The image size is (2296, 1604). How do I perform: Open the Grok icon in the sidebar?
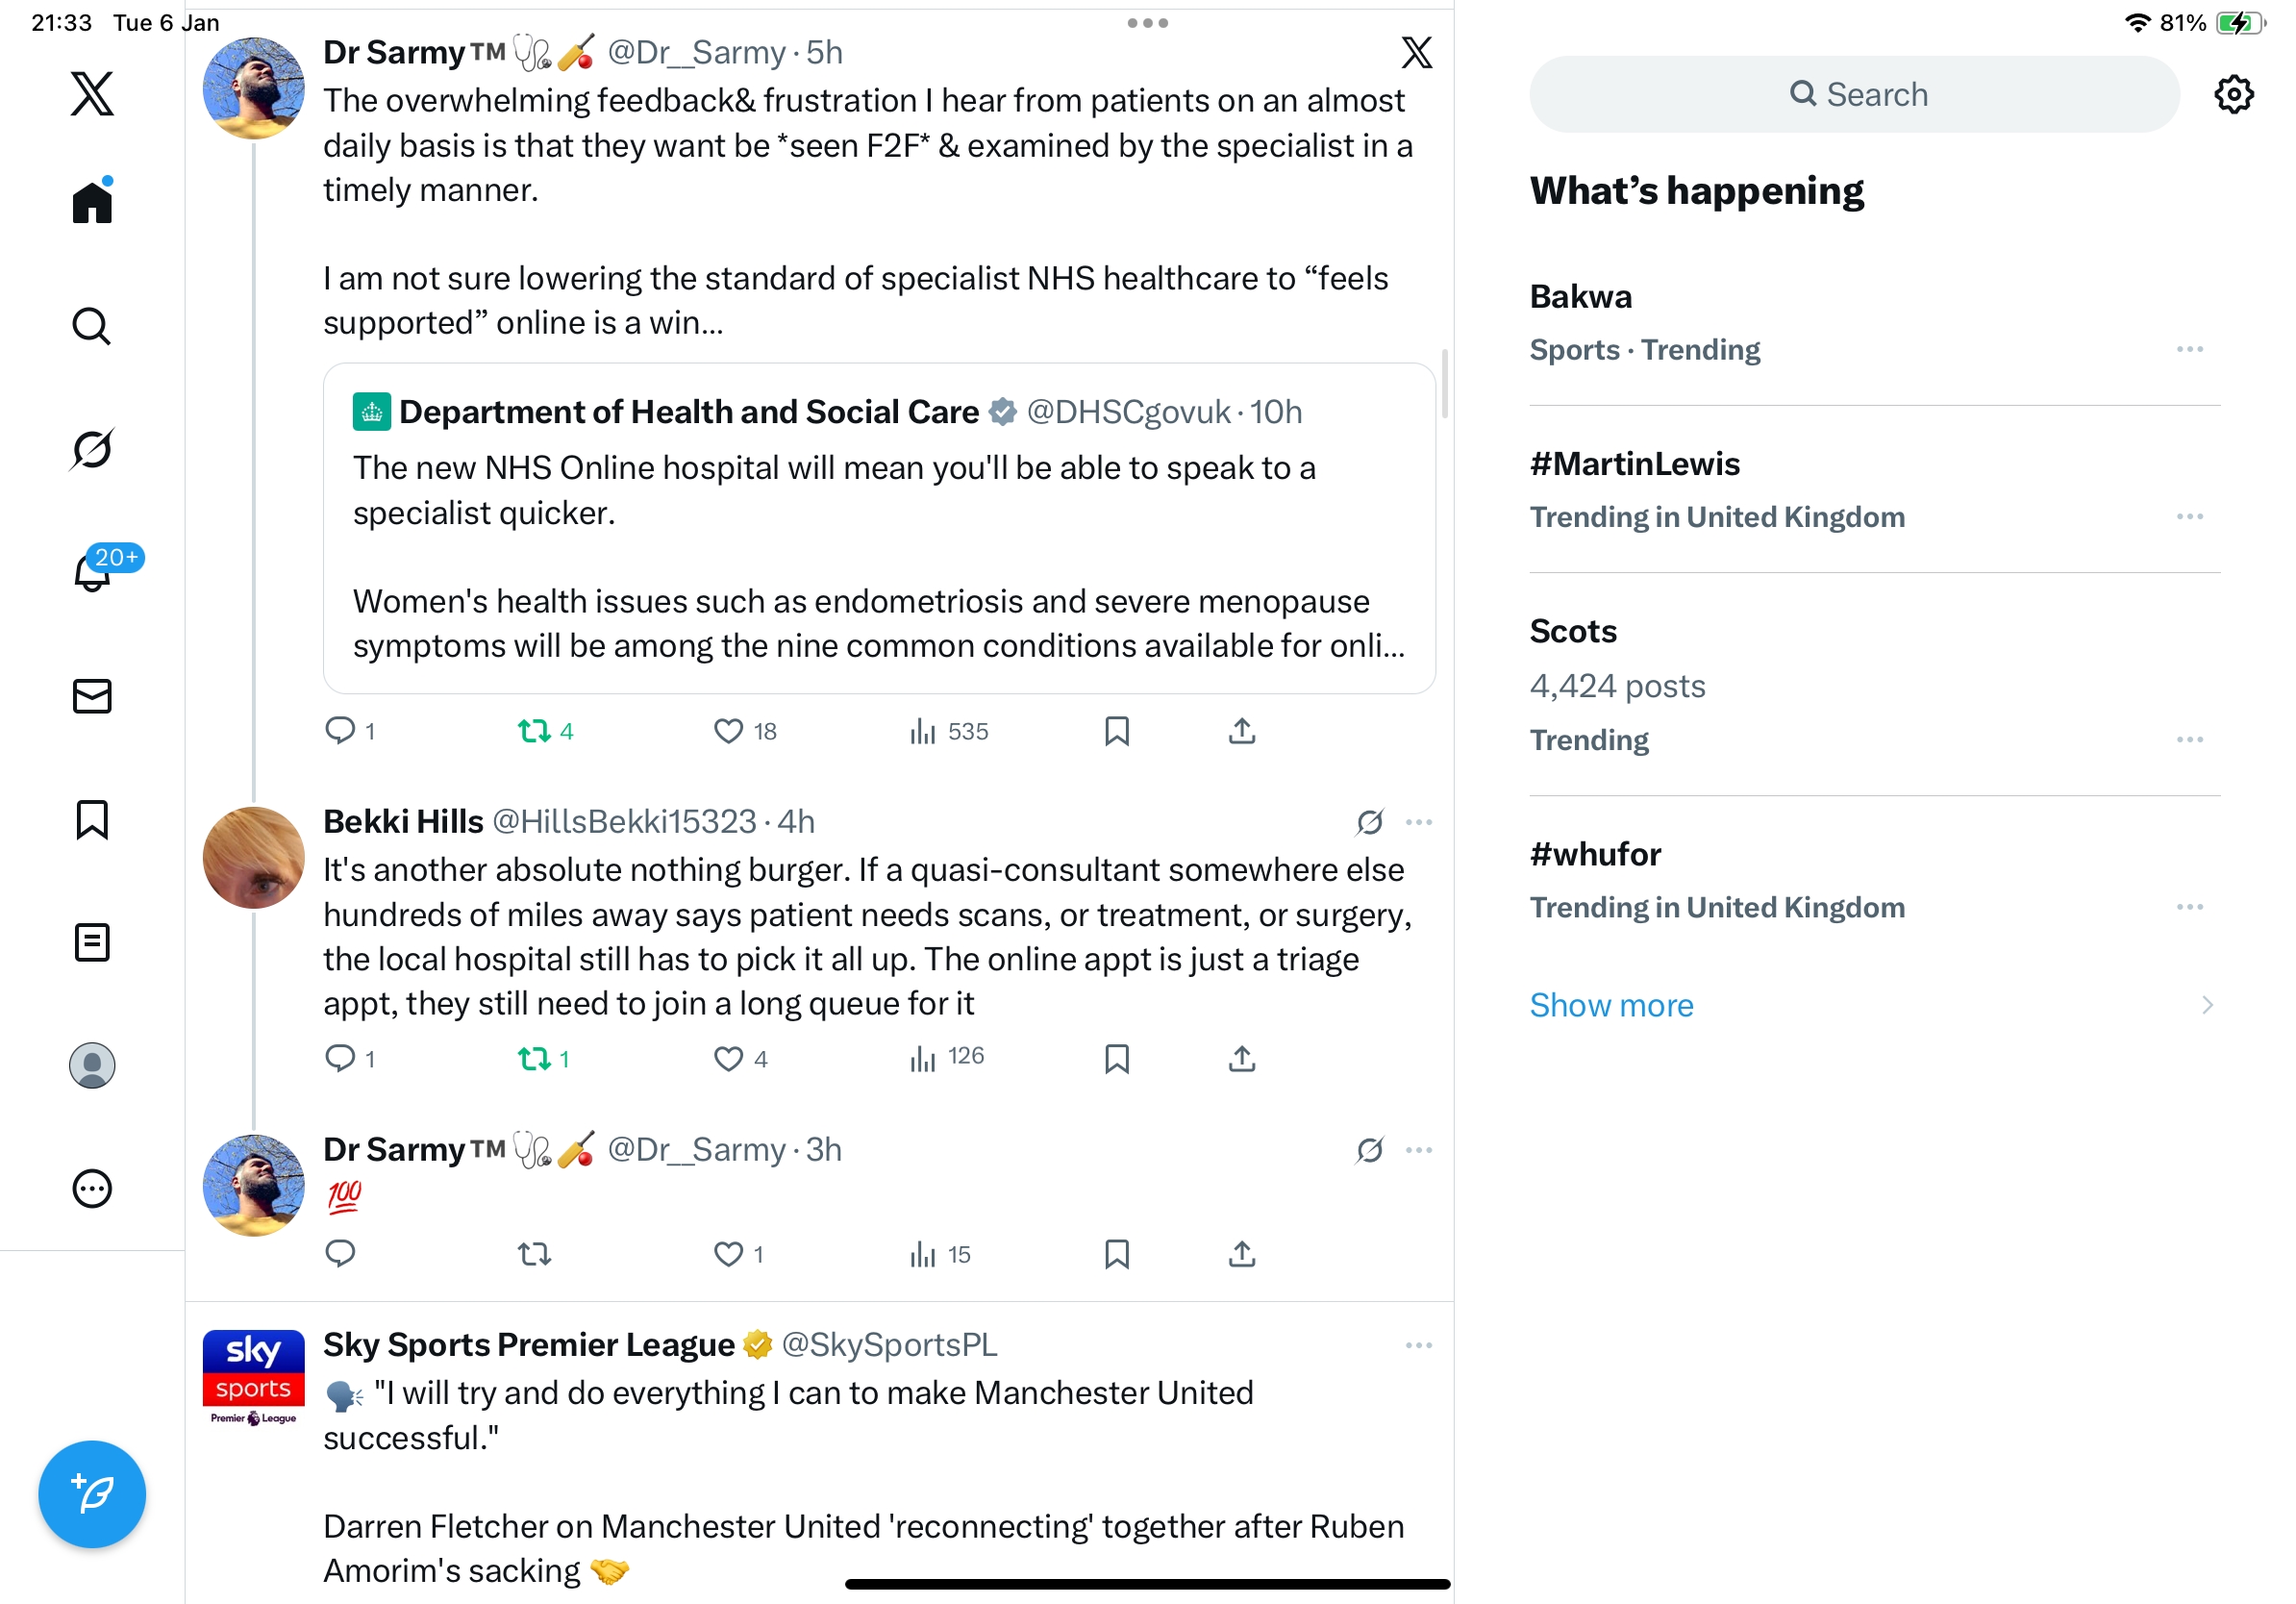click(x=92, y=449)
